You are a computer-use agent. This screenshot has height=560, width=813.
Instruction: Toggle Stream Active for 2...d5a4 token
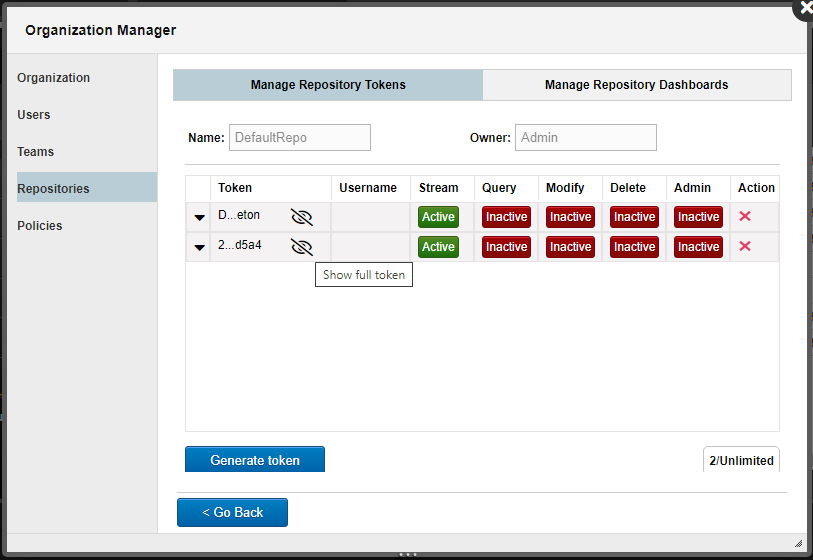(x=438, y=247)
